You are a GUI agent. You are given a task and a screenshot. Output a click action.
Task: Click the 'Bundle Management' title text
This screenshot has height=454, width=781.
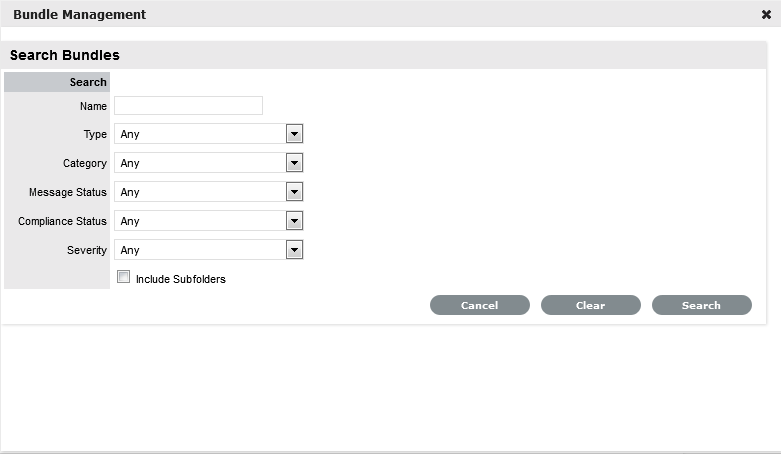(79, 15)
